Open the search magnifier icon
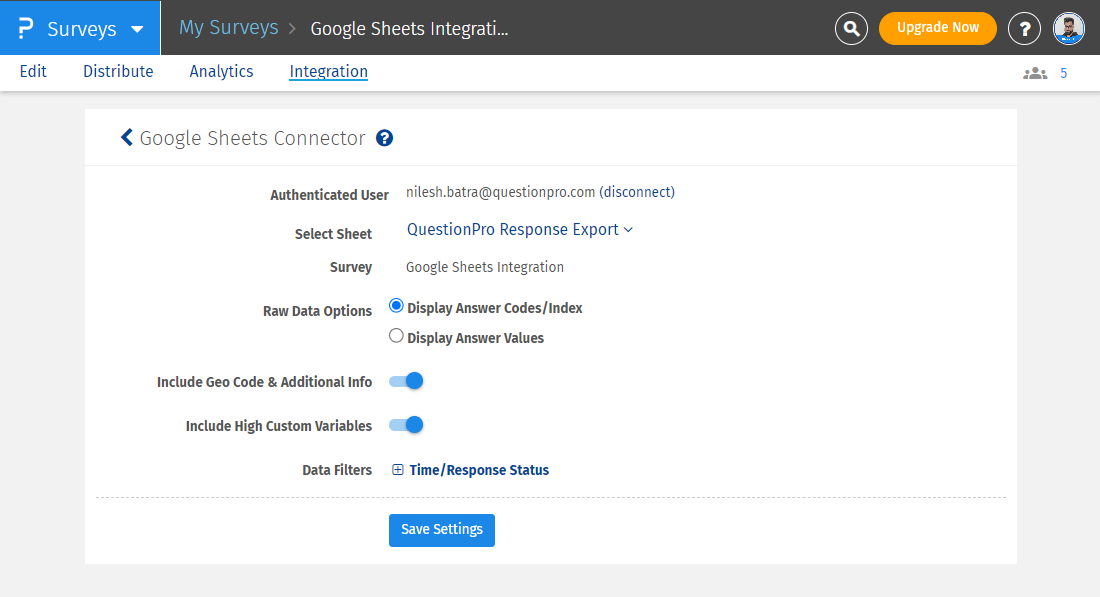Viewport: 1100px width, 597px height. (851, 29)
